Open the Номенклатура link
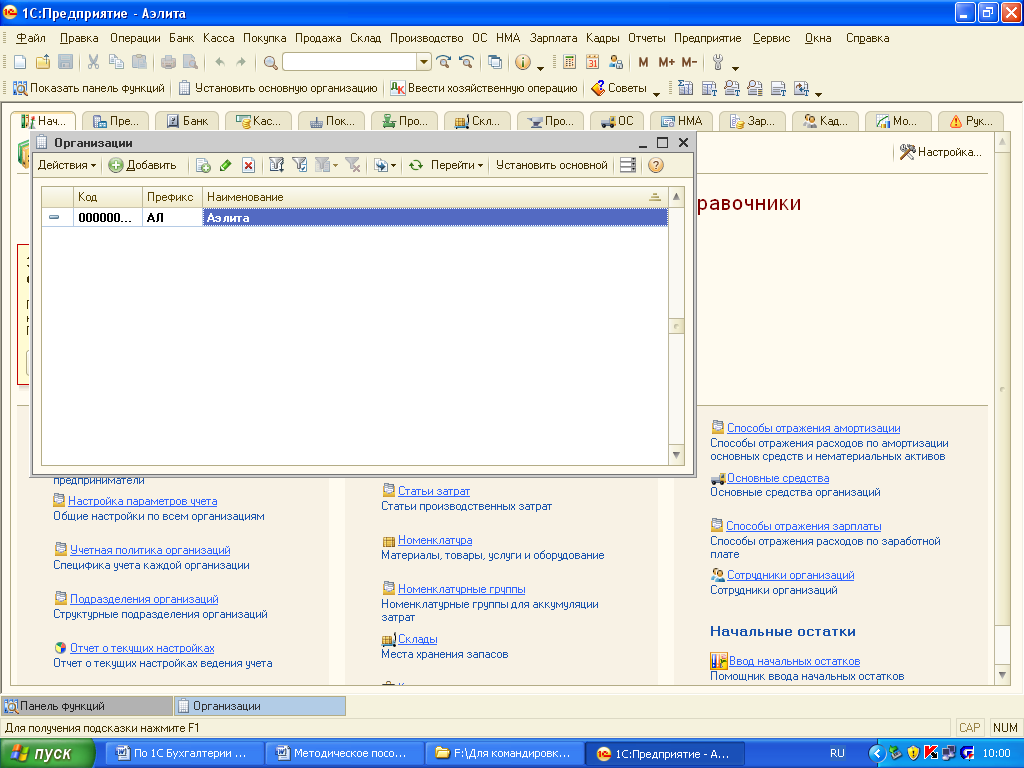Viewport: 1024px width, 768px height. pos(435,540)
